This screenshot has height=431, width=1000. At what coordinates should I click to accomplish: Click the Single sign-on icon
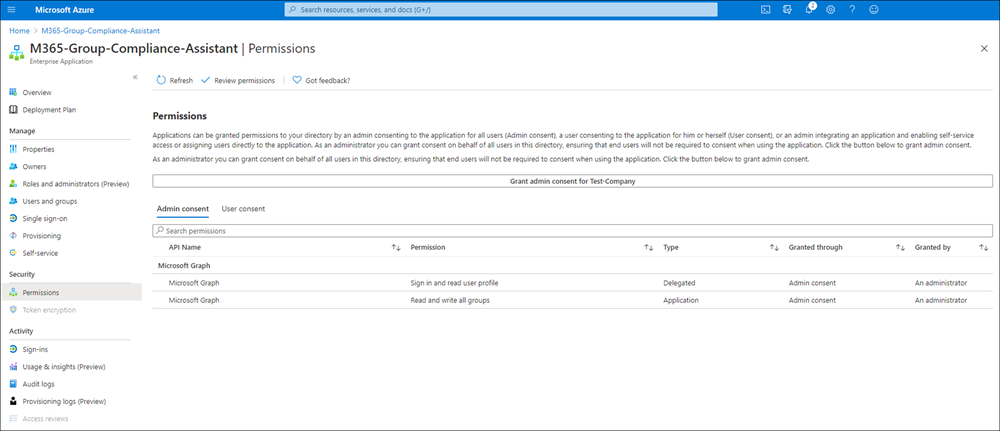pyautogui.click(x=13, y=218)
